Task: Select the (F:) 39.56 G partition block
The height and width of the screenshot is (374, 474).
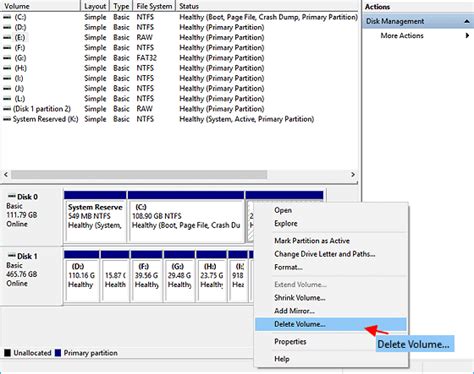Action: [x=147, y=276]
